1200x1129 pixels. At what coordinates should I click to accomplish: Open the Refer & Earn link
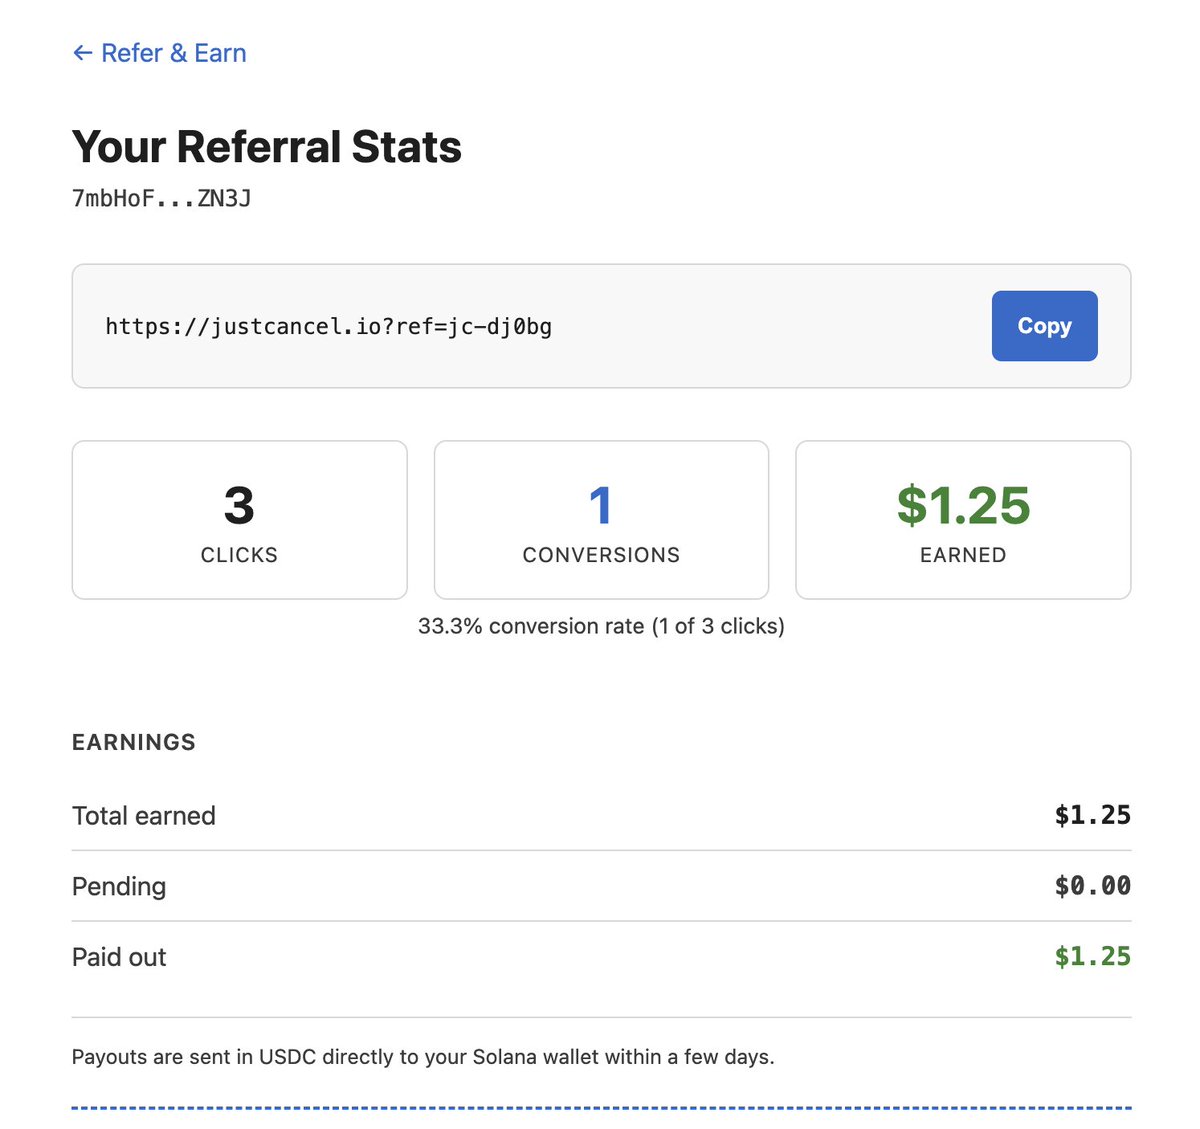pyautogui.click(x=173, y=53)
